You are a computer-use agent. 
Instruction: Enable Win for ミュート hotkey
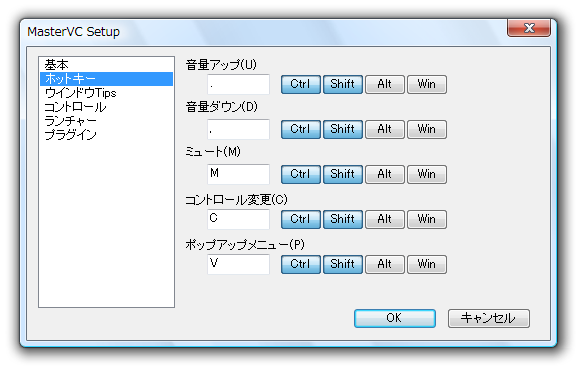click(427, 174)
